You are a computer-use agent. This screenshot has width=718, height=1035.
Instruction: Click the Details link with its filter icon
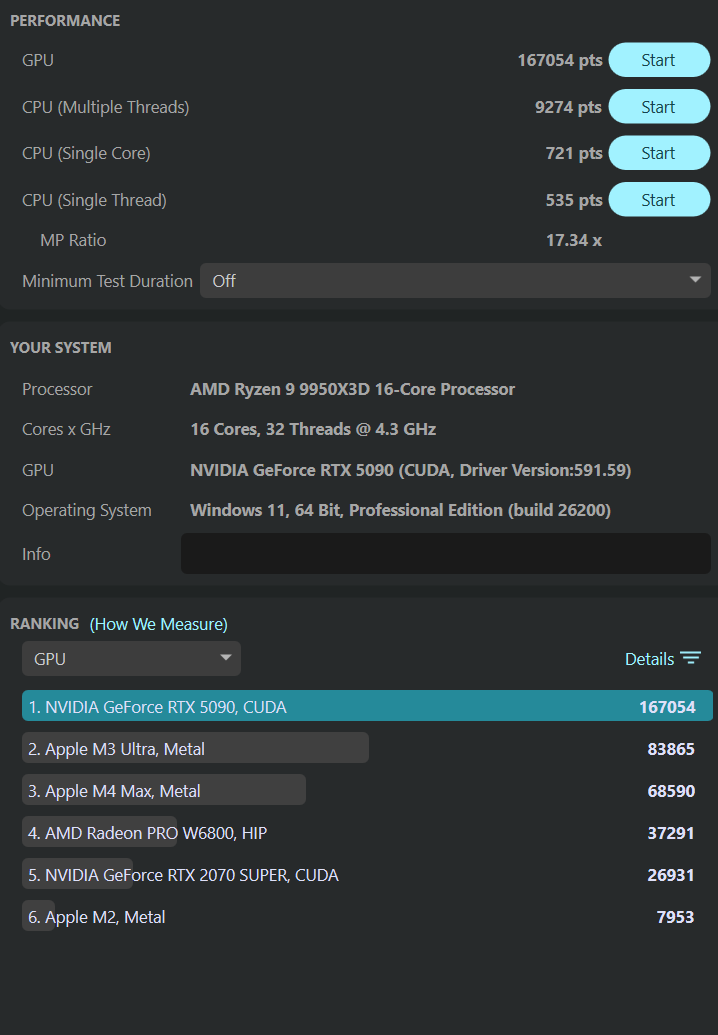click(x=663, y=659)
